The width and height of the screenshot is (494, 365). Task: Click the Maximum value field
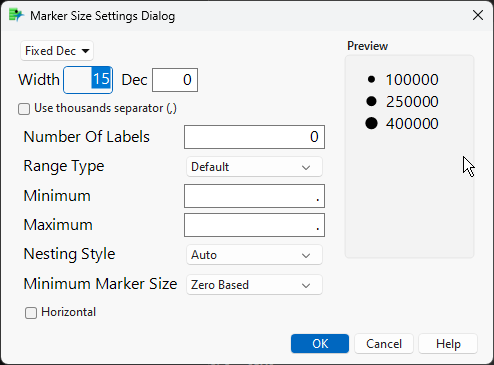point(254,225)
